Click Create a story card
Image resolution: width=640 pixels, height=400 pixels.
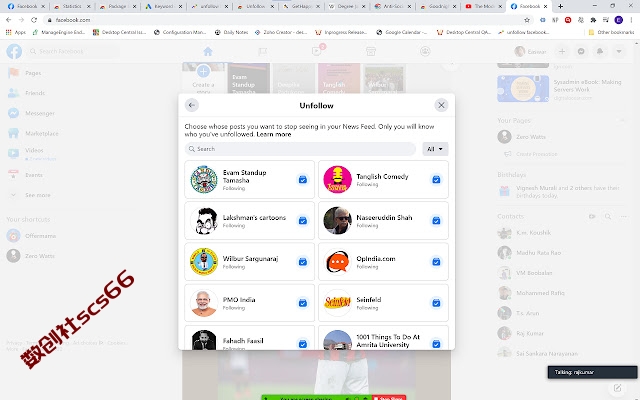[x=203, y=78]
